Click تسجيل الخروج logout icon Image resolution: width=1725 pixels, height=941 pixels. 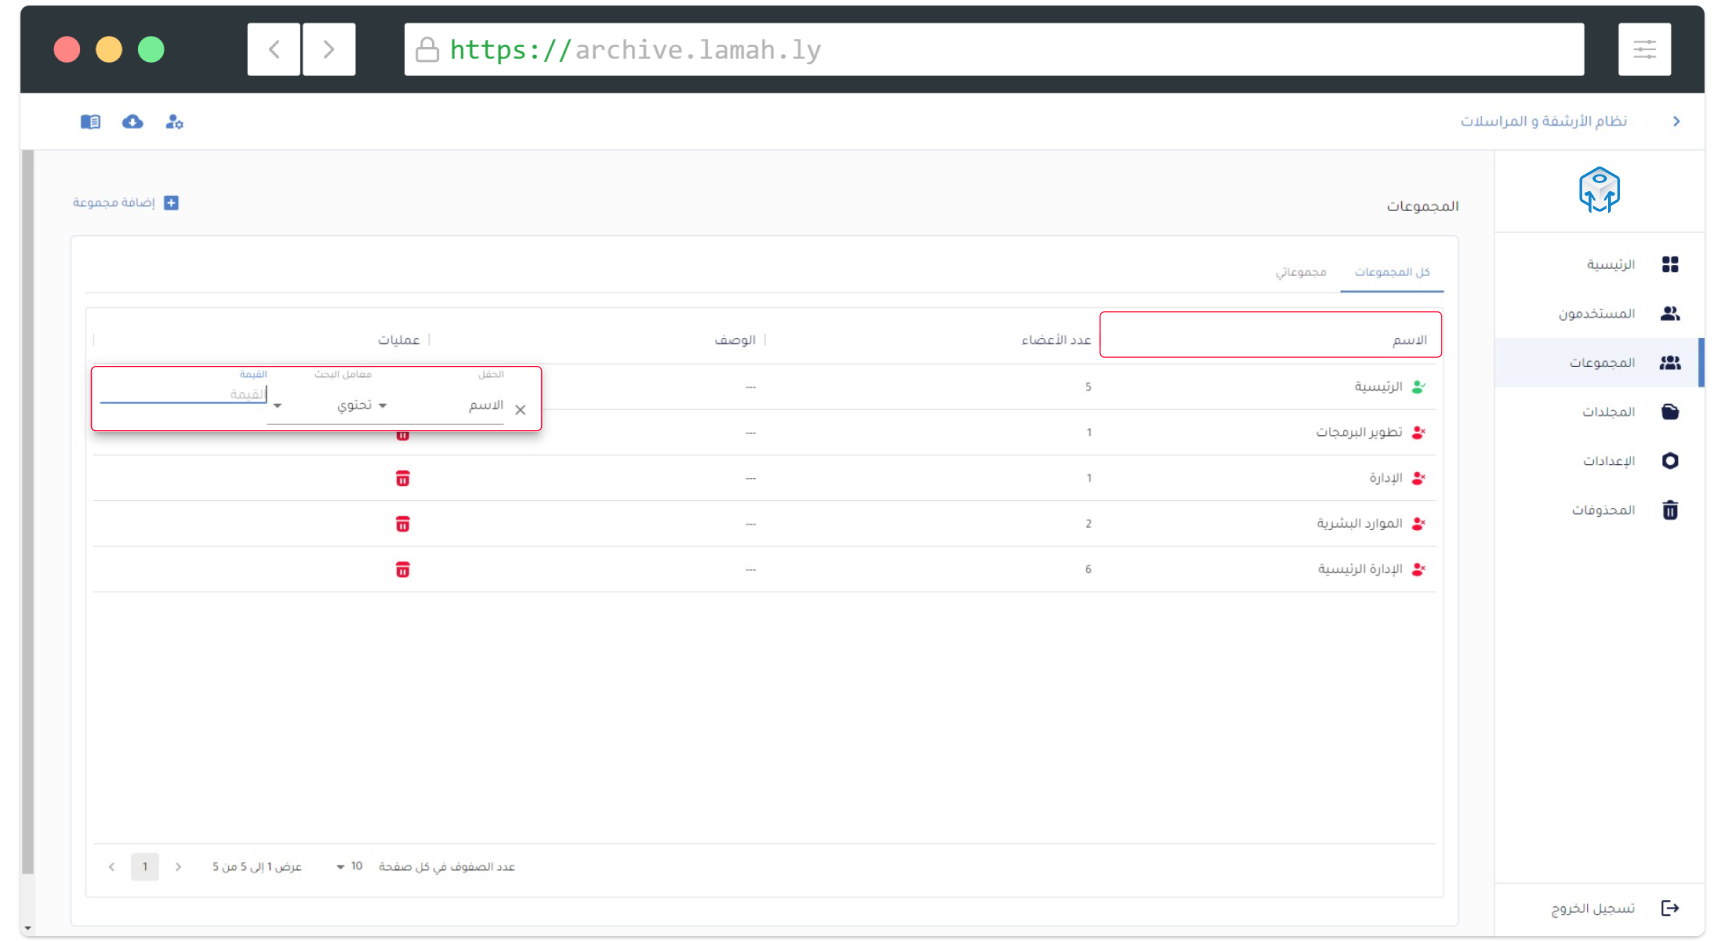1670,908
